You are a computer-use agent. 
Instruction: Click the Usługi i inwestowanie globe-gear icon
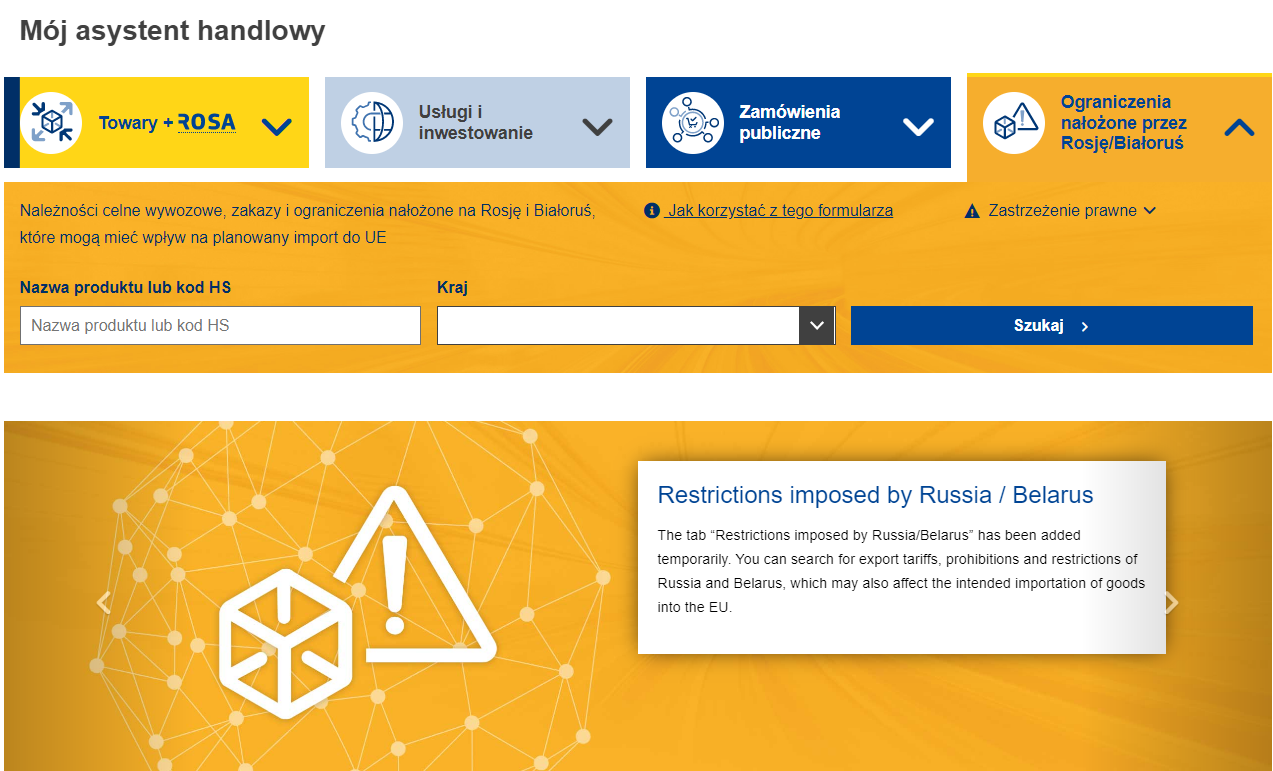[x=371, y=123]
